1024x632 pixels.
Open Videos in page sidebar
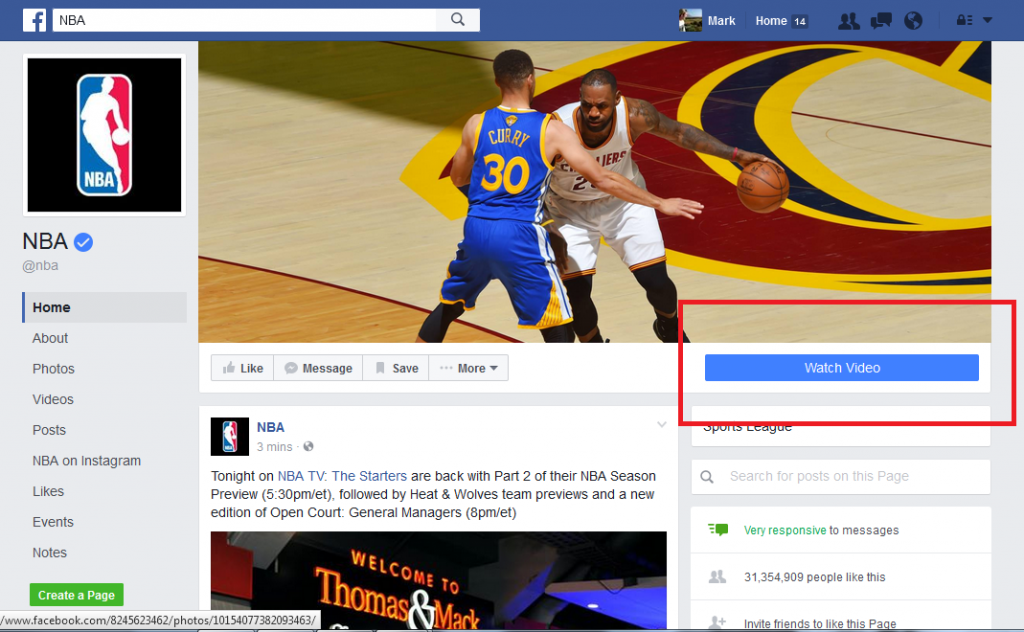tap(53, 399)
